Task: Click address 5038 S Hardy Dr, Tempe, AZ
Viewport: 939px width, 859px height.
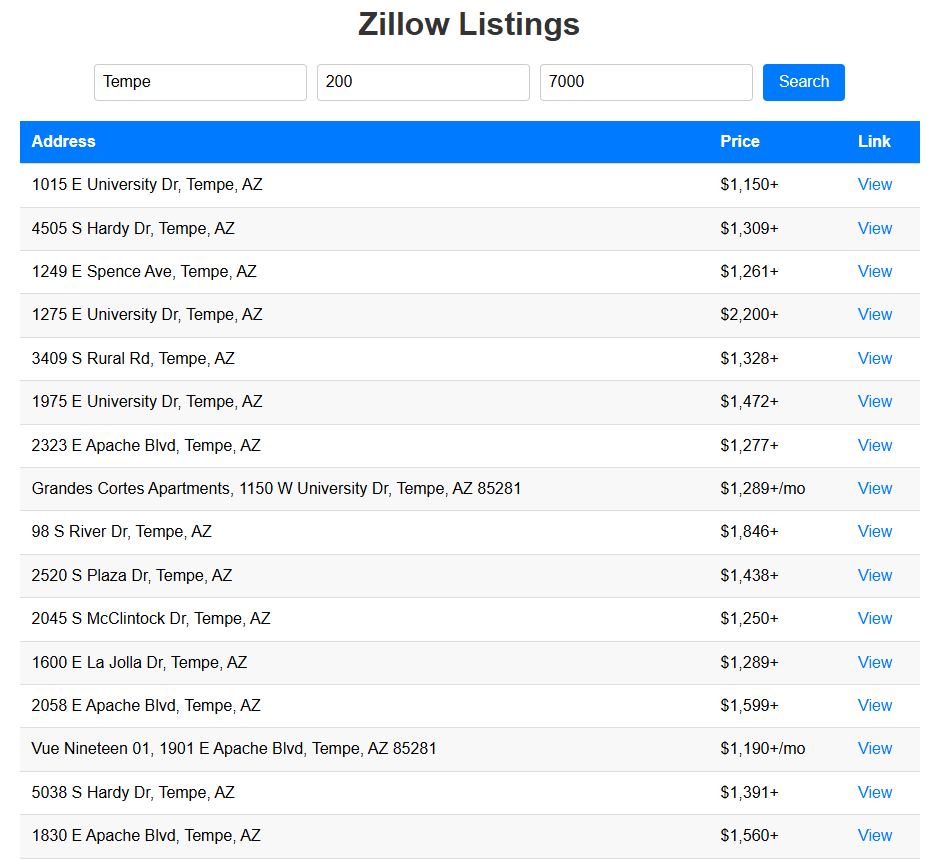Action: [133, 792]
